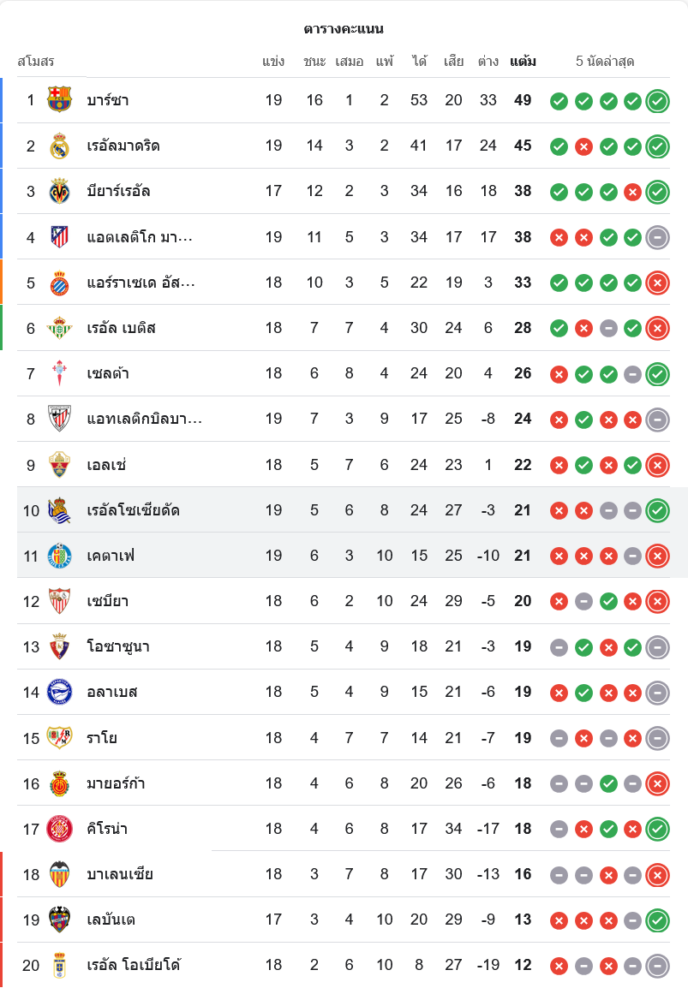Screen dimensions: 688x1000
Task: Click Osasuna's latest match draw indicator
Action: [x=657, y=647]
